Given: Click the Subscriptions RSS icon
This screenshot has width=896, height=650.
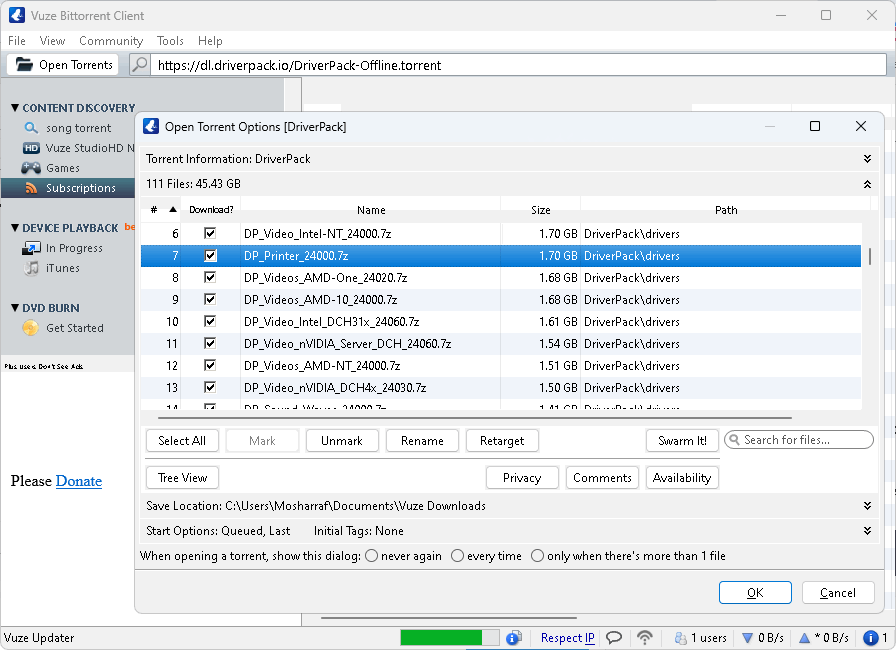Looking at the screenshot, I should point(31,188).
